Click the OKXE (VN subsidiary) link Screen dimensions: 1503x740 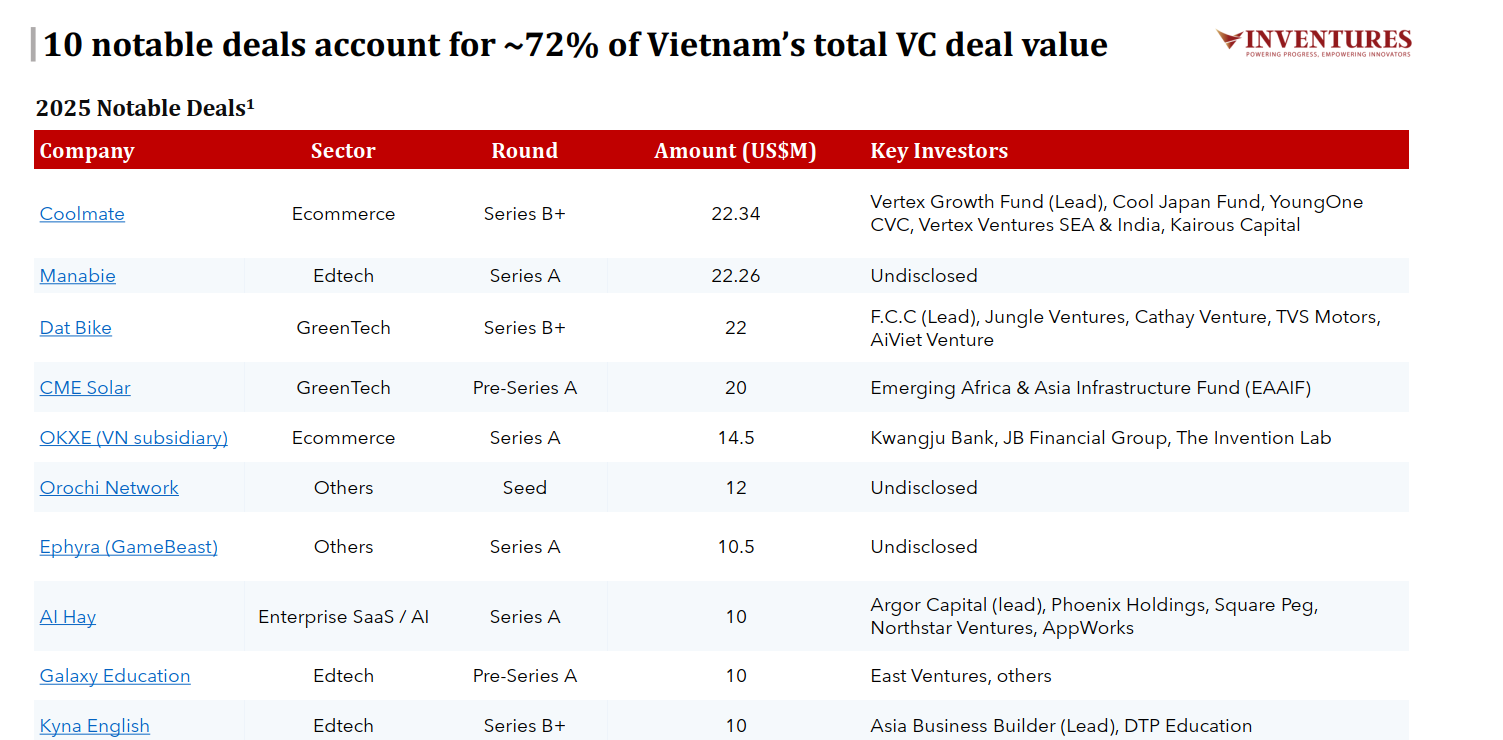click(133, 438)
